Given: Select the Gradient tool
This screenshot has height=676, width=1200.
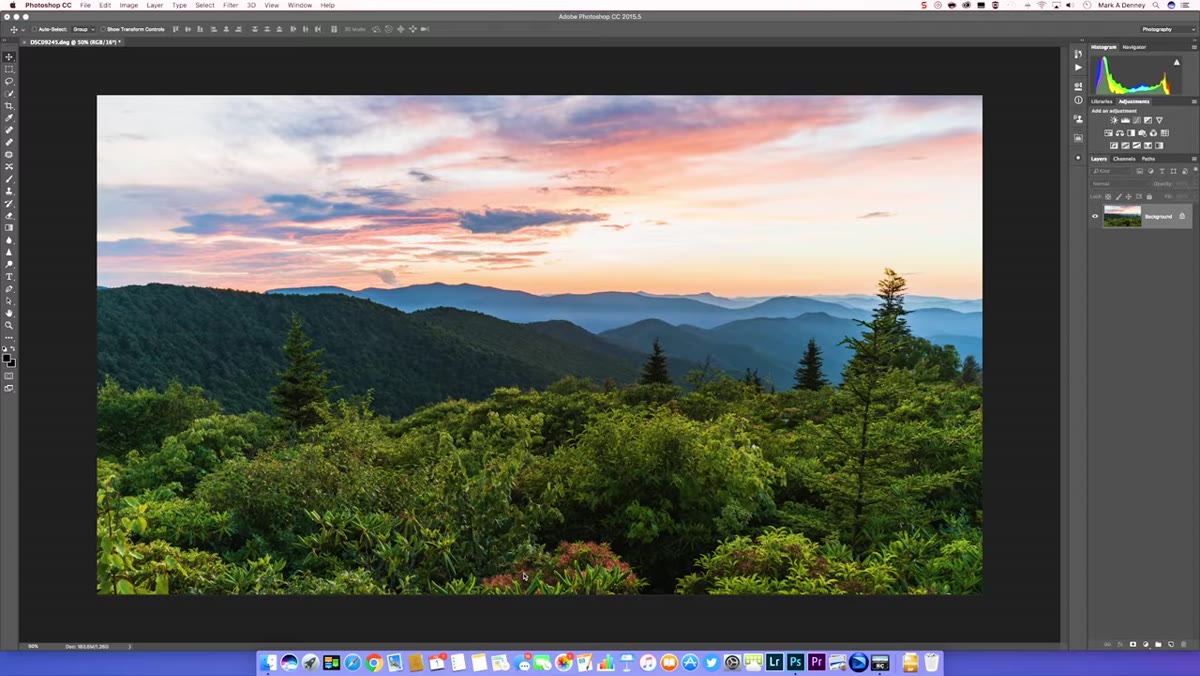Looking at the screenshot, I should [8, 227].
